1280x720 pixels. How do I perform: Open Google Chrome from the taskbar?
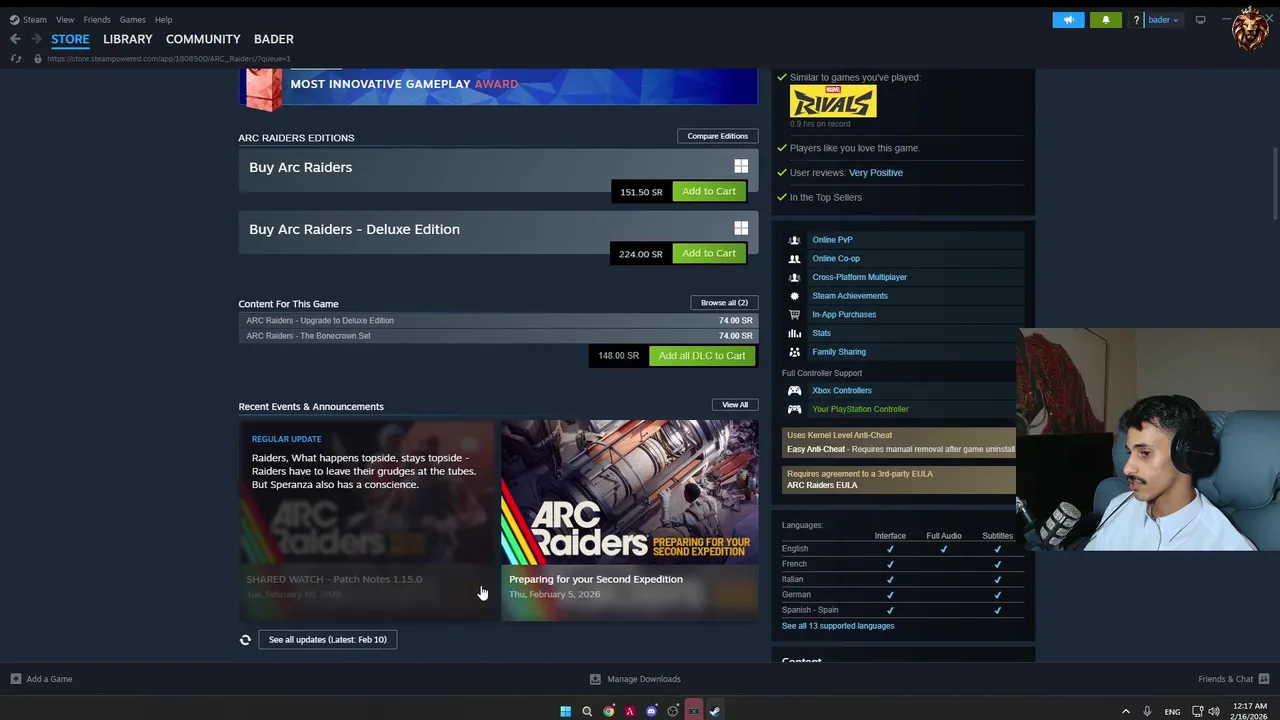pos(608,712)
